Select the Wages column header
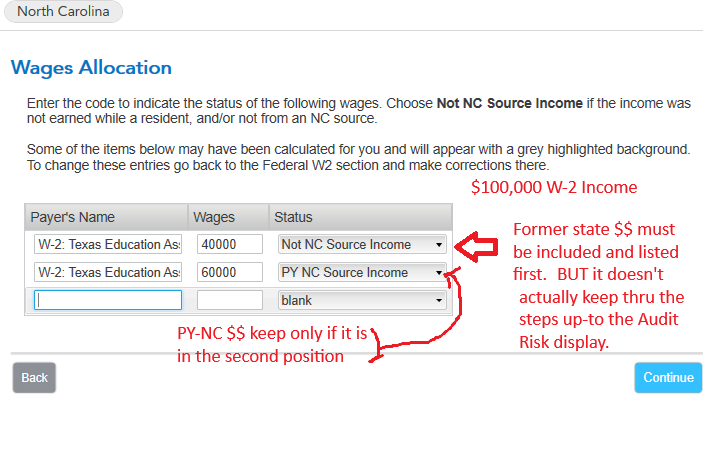 [x=214, y=217]
